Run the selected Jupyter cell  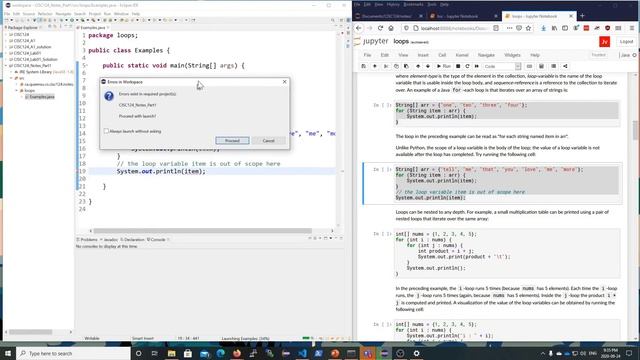point(444,66)
